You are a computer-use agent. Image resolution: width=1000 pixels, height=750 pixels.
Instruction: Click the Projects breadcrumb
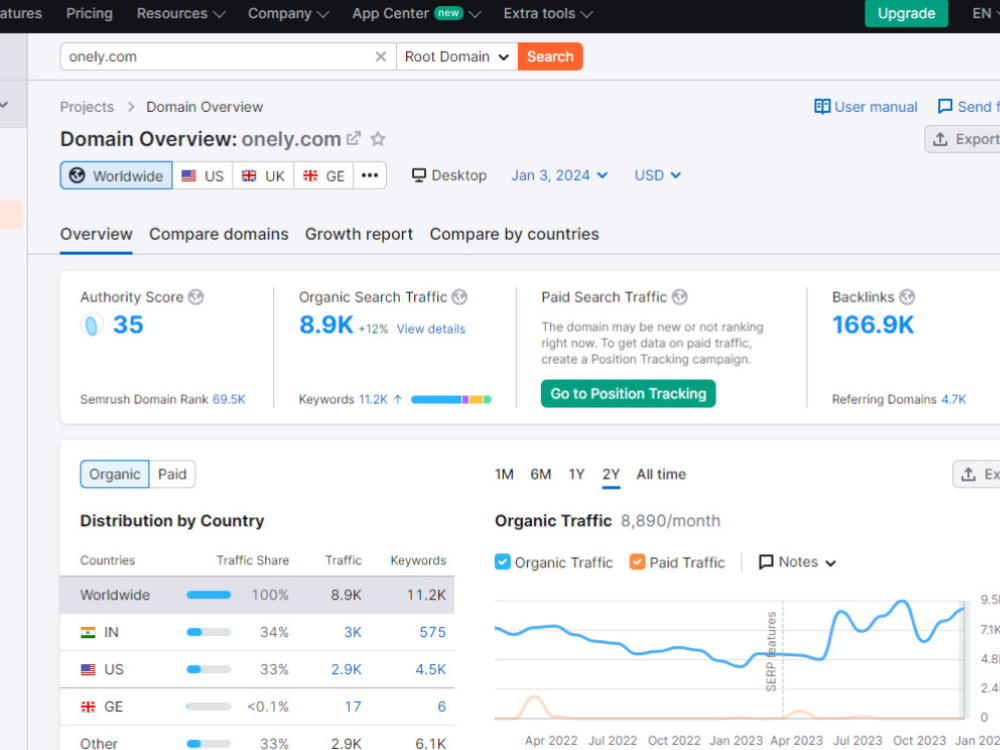87,107
